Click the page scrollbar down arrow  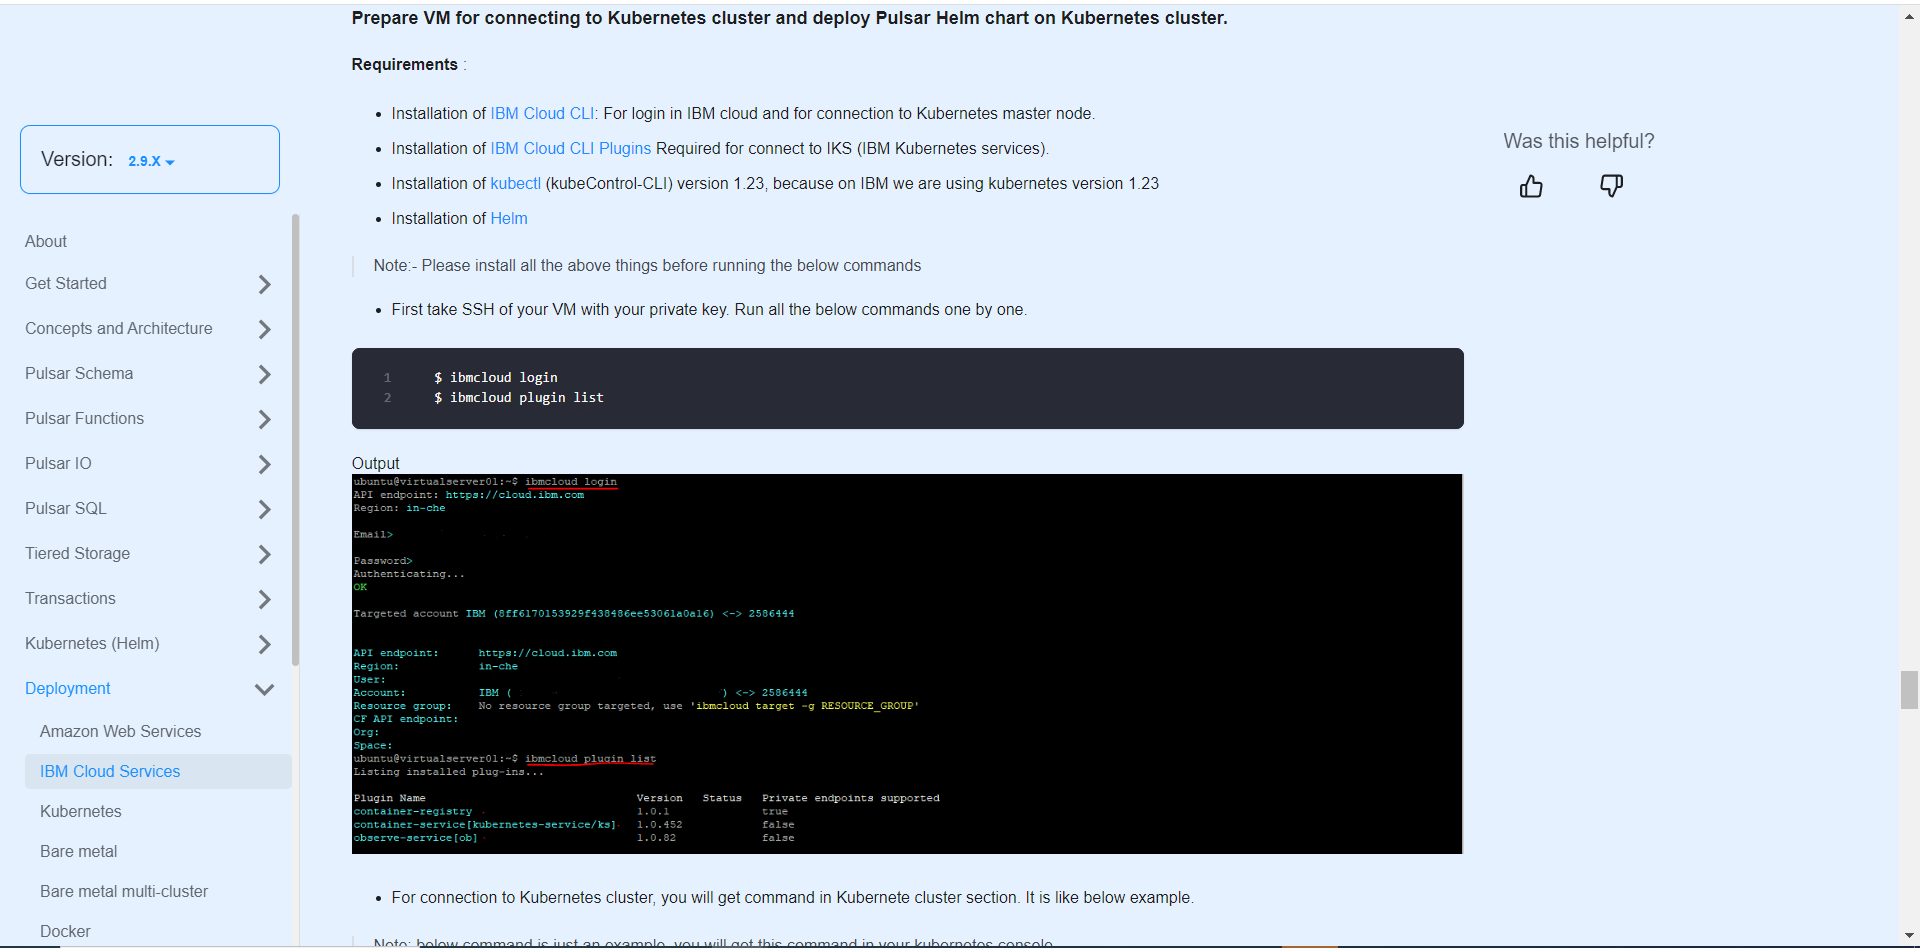coord(1909,935)
